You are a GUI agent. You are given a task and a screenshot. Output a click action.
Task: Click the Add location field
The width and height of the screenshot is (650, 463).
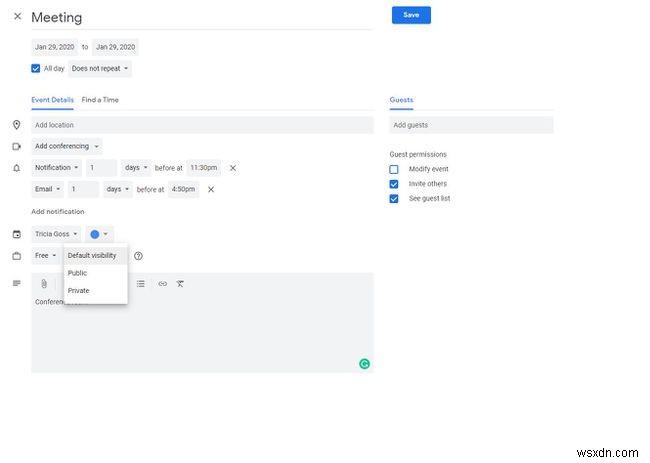(202, 125)
